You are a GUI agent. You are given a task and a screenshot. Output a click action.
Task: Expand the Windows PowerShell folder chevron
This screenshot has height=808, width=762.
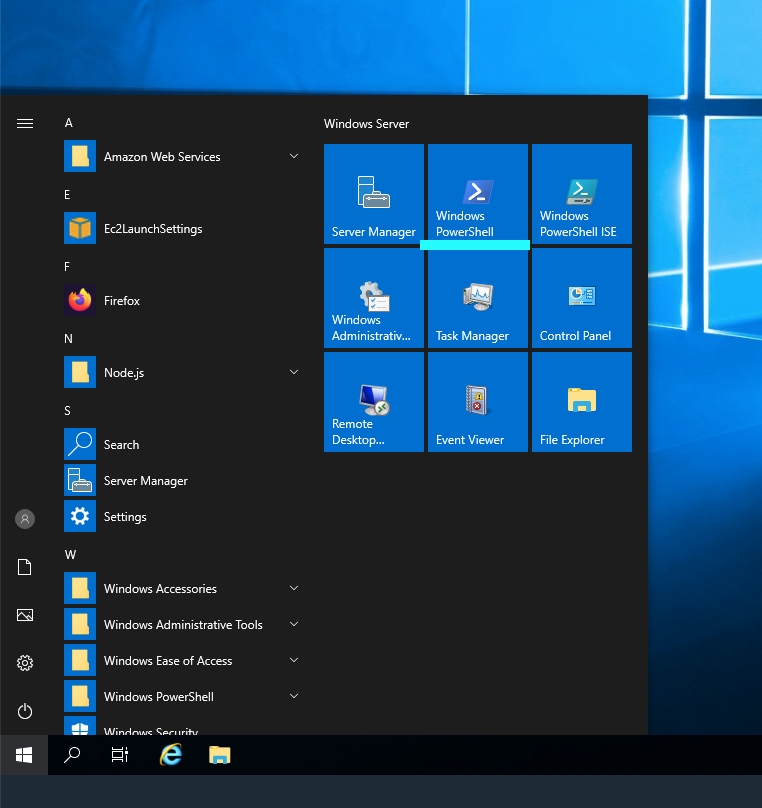[x=294, y=696]
